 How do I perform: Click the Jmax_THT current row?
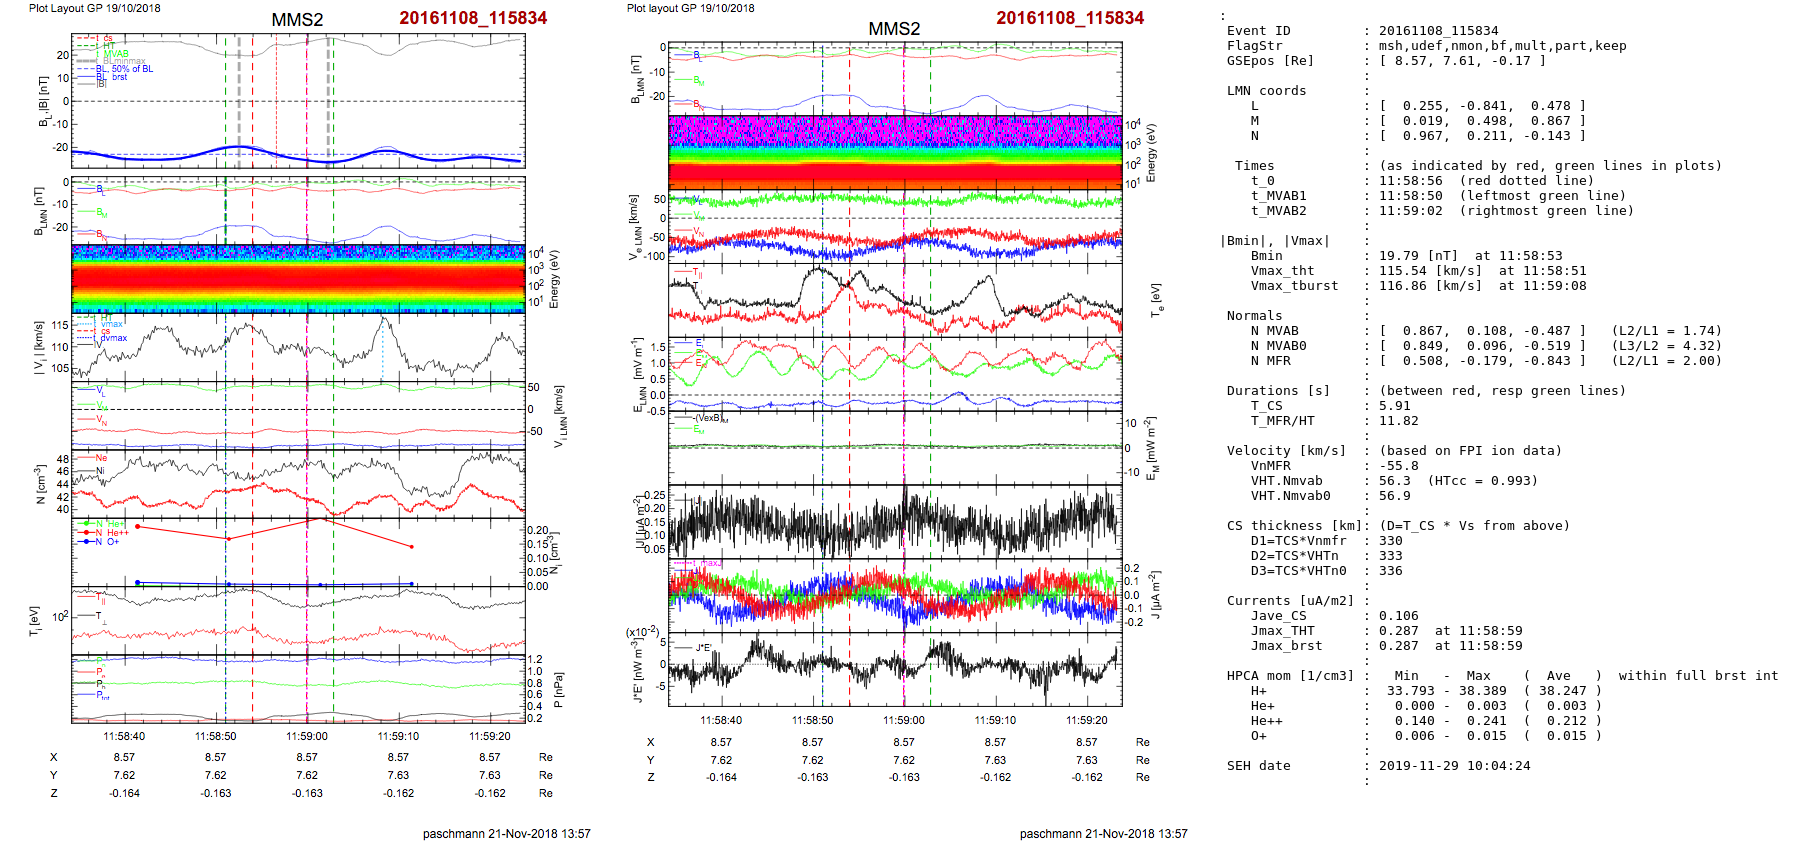click(1283, 631)
